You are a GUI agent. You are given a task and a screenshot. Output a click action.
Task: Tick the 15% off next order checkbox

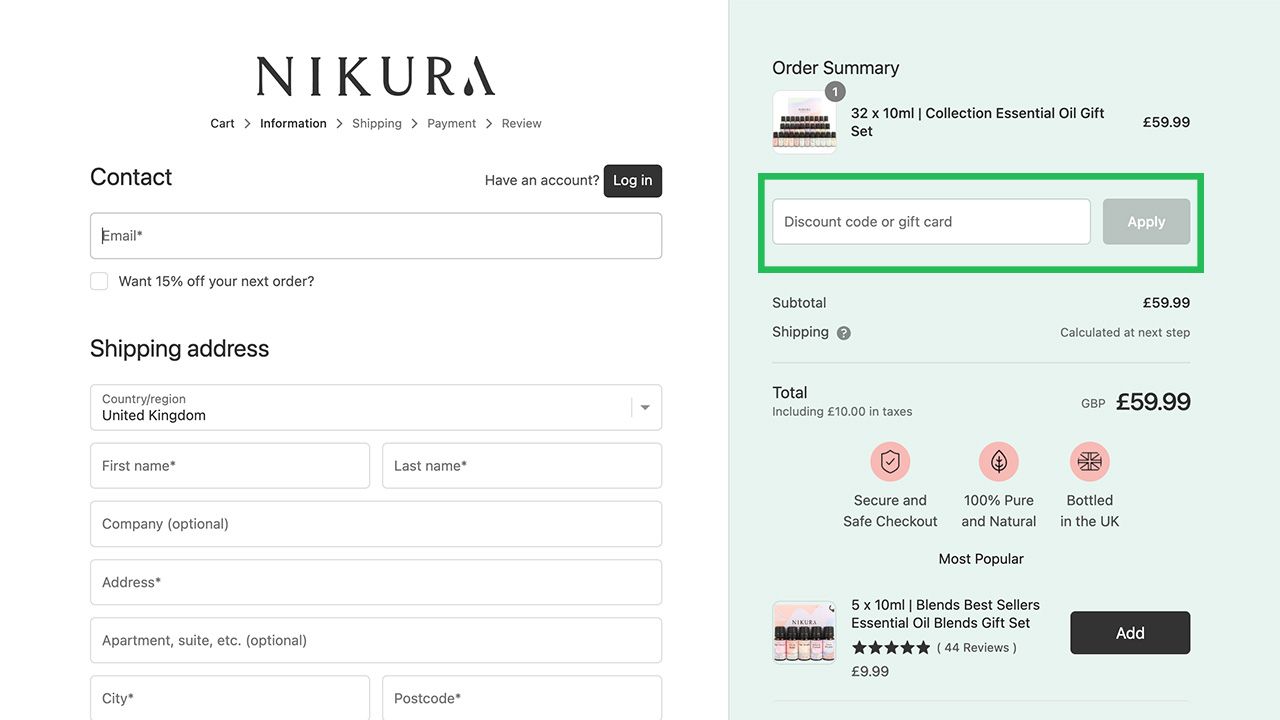coord(99,281)
